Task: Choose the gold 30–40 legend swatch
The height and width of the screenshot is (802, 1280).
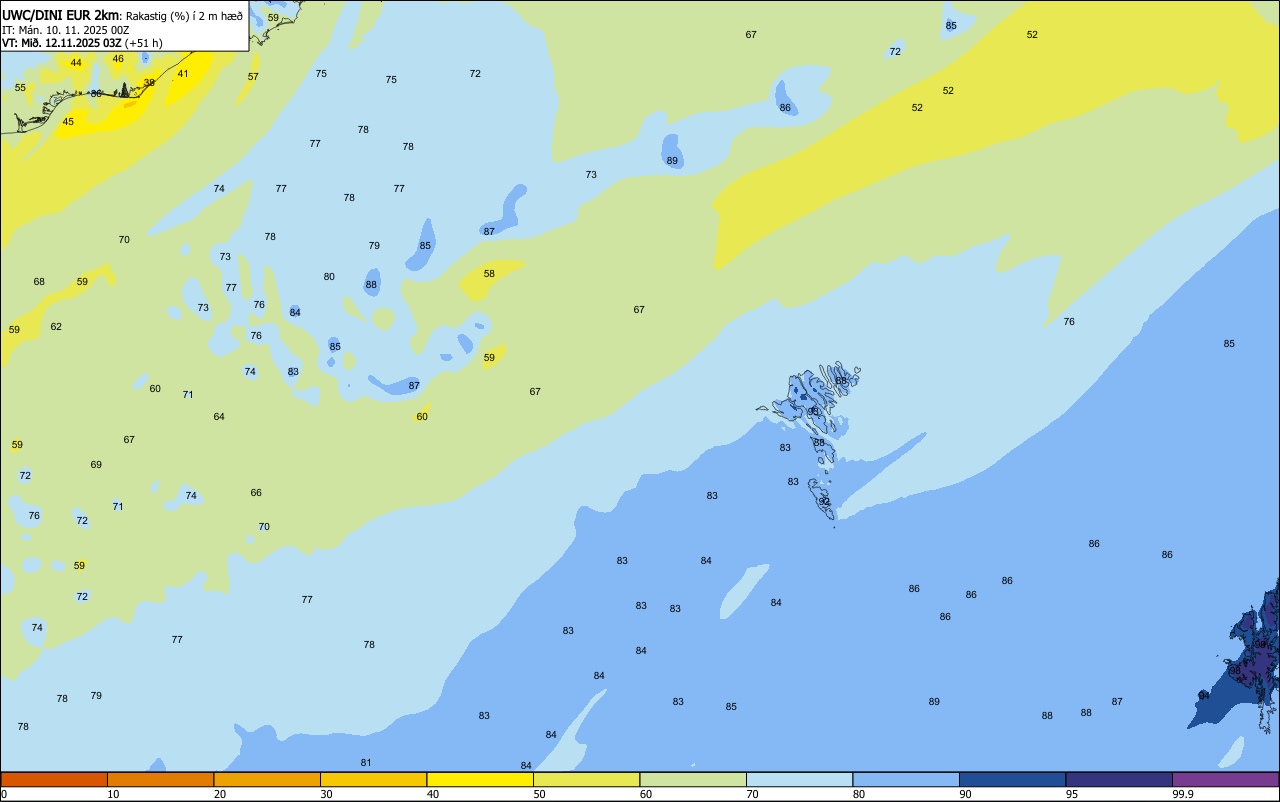Action: [x=373, y=779]
